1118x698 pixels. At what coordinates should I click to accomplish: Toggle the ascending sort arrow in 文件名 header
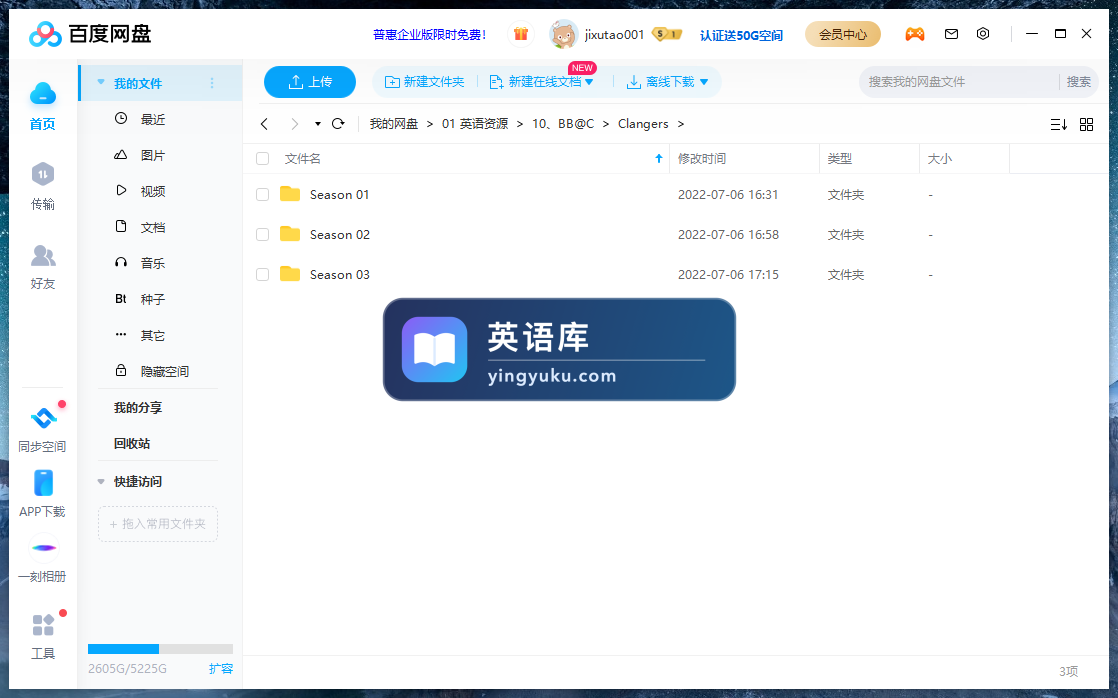[x=659, y=158]
